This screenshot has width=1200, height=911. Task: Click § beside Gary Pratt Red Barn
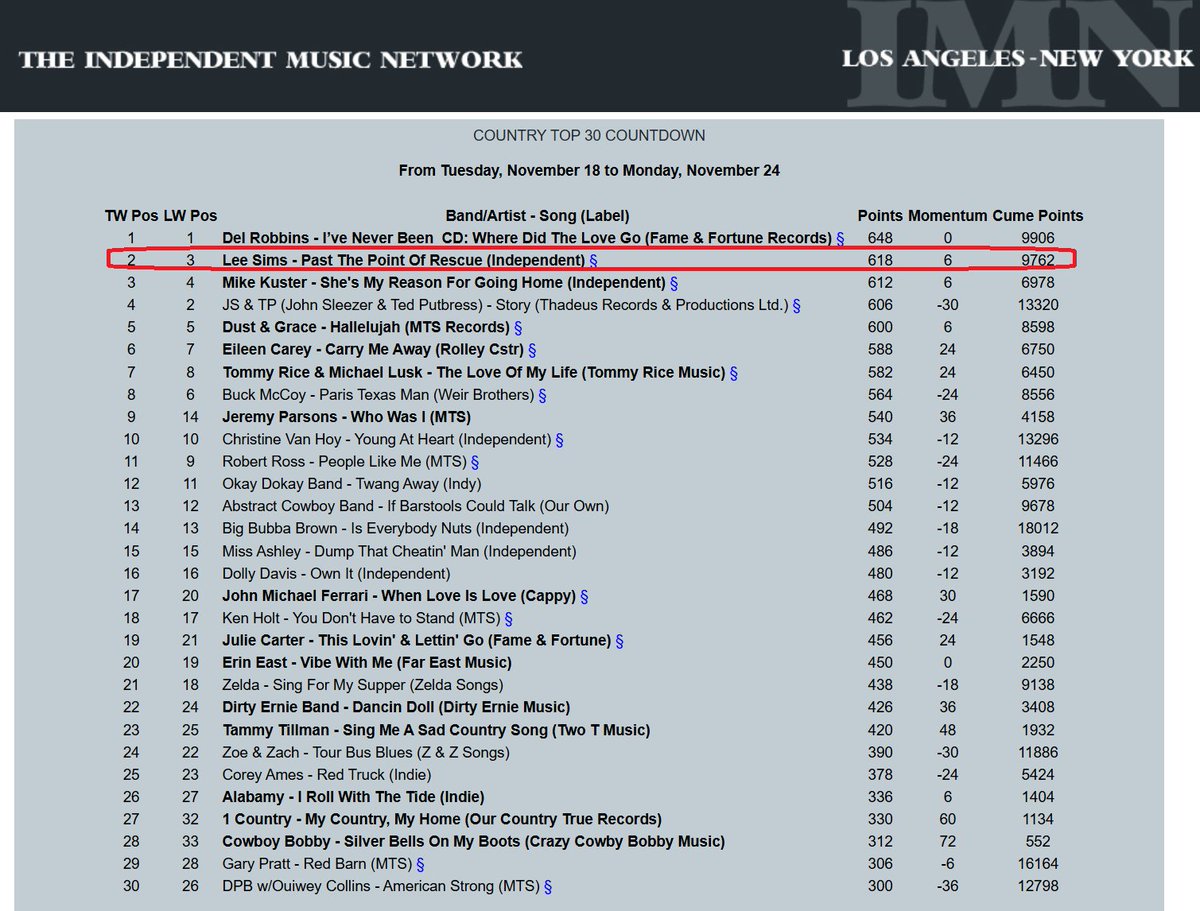420,864
